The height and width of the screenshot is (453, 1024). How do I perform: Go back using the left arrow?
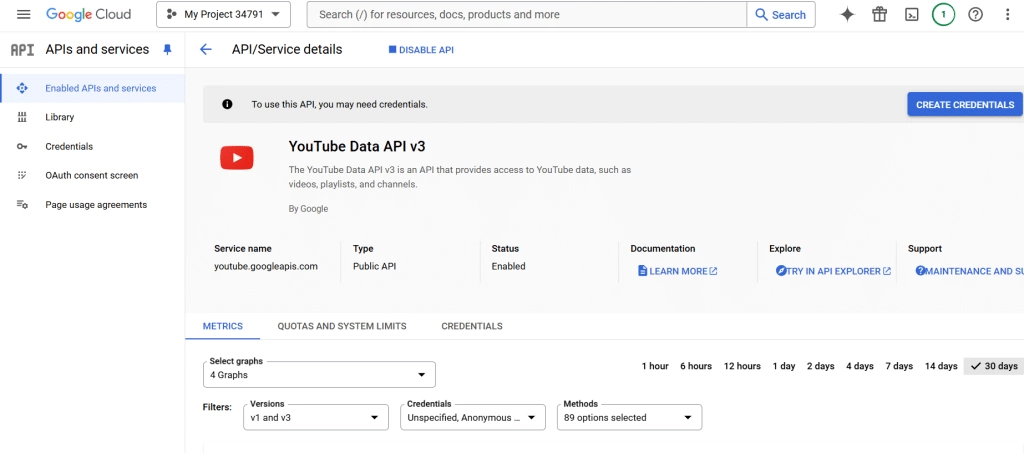(206, 50)
